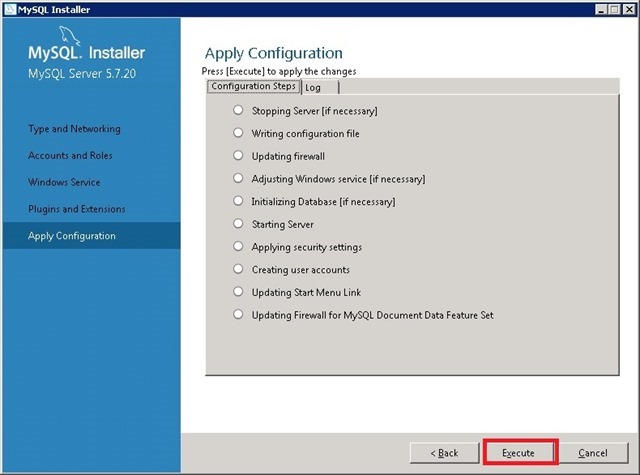Open Type and Networking step in sidebar

[x=74, y=129]
